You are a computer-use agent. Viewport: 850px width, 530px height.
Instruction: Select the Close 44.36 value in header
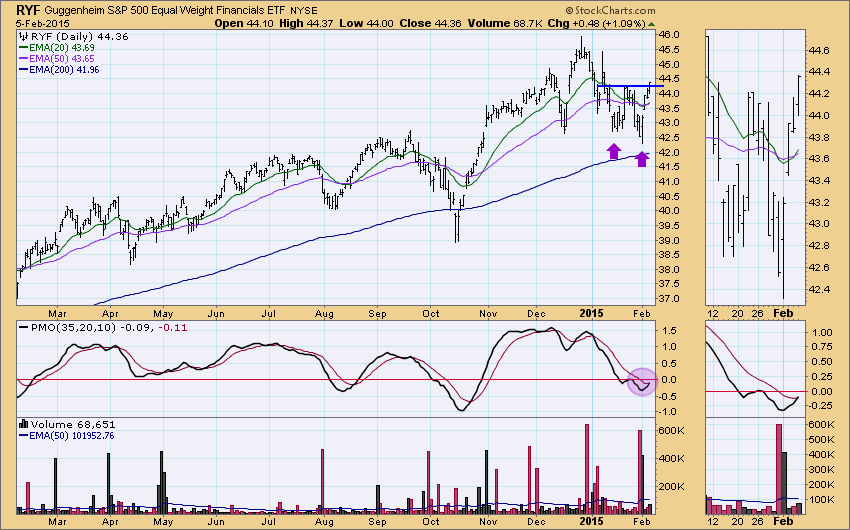click(x=430, y=23)
